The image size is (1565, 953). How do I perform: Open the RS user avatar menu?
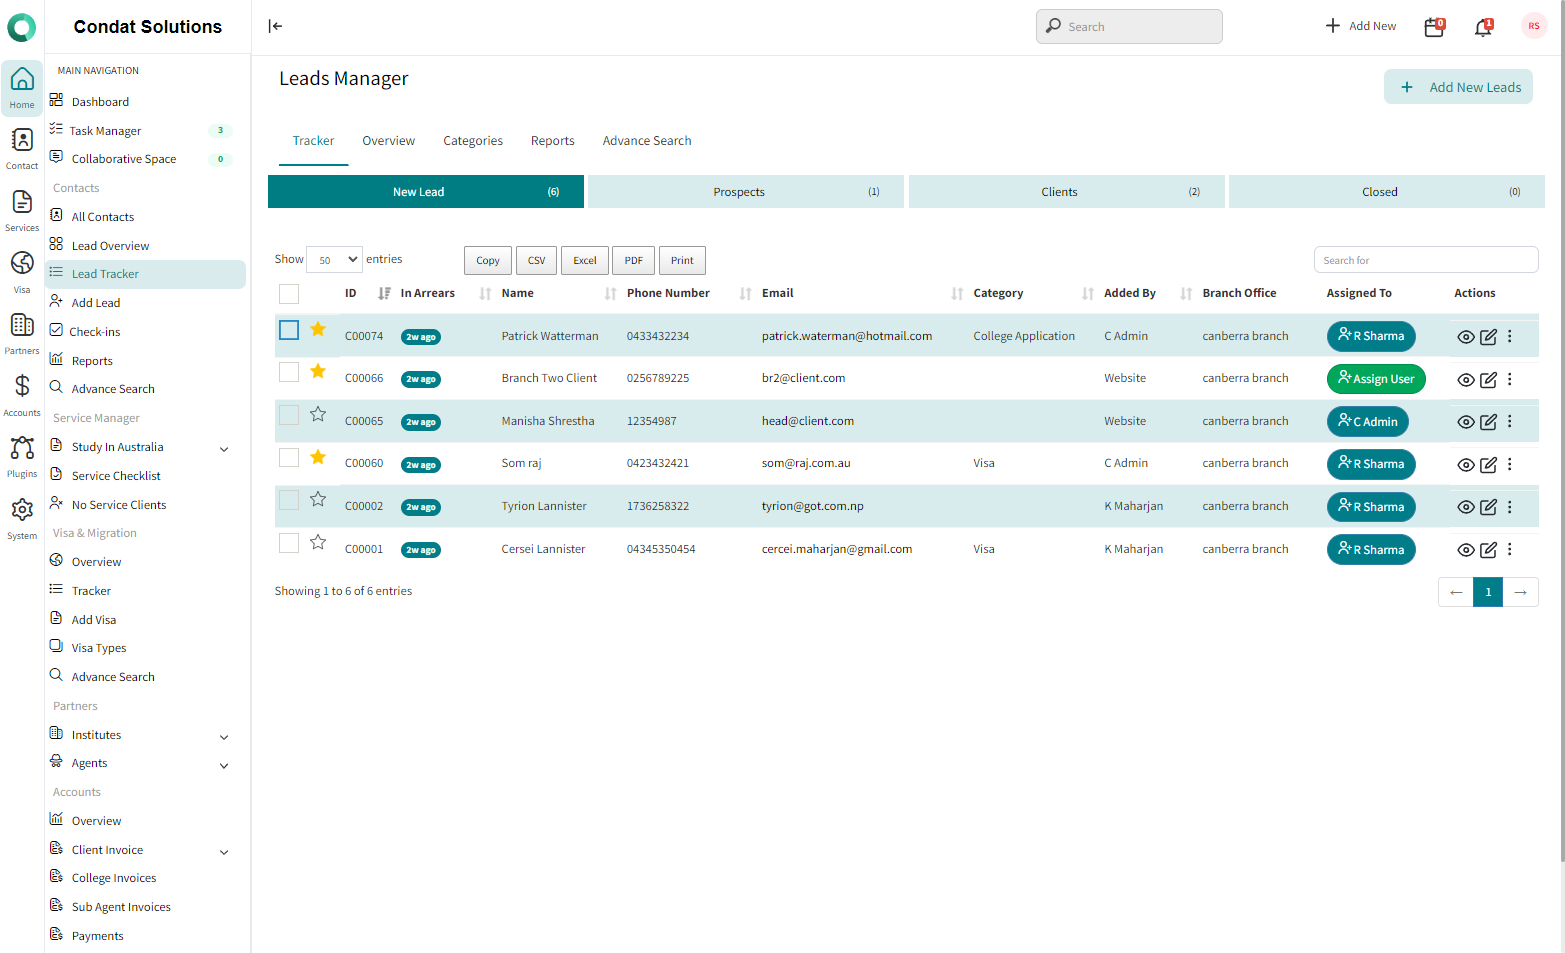pyautogui.click(x=1534, y=26)
